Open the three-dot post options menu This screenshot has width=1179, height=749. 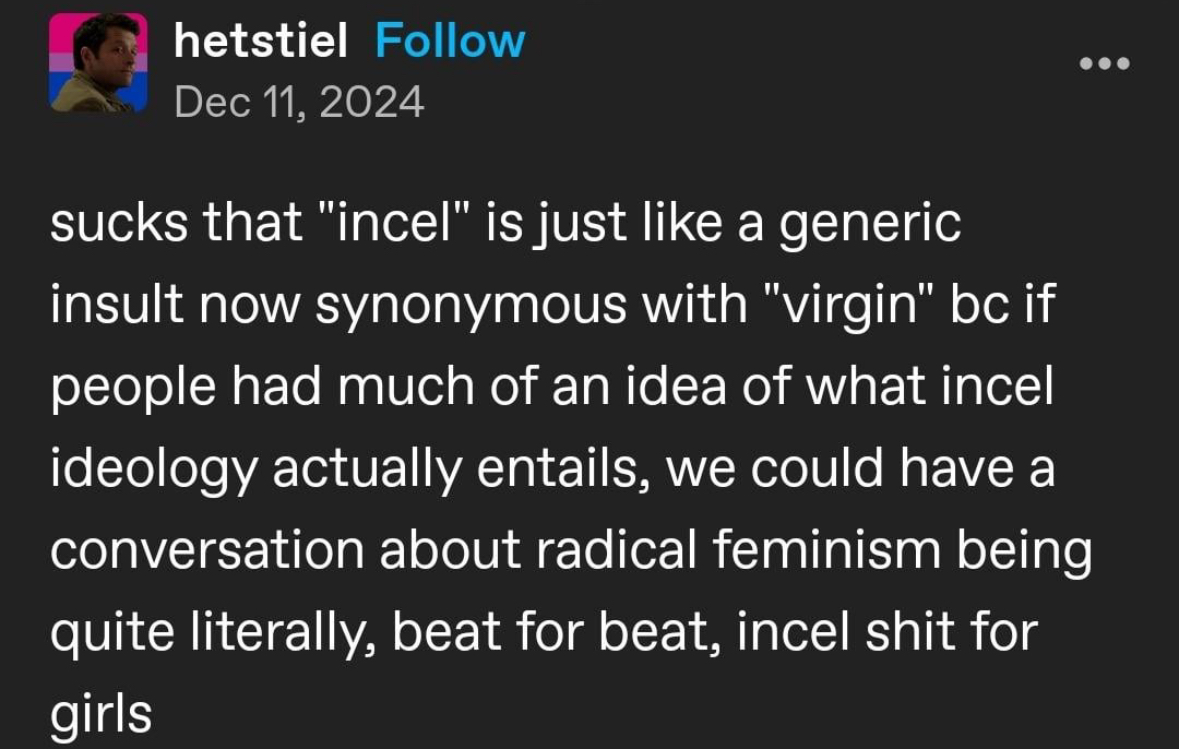tap(1105, 64)
